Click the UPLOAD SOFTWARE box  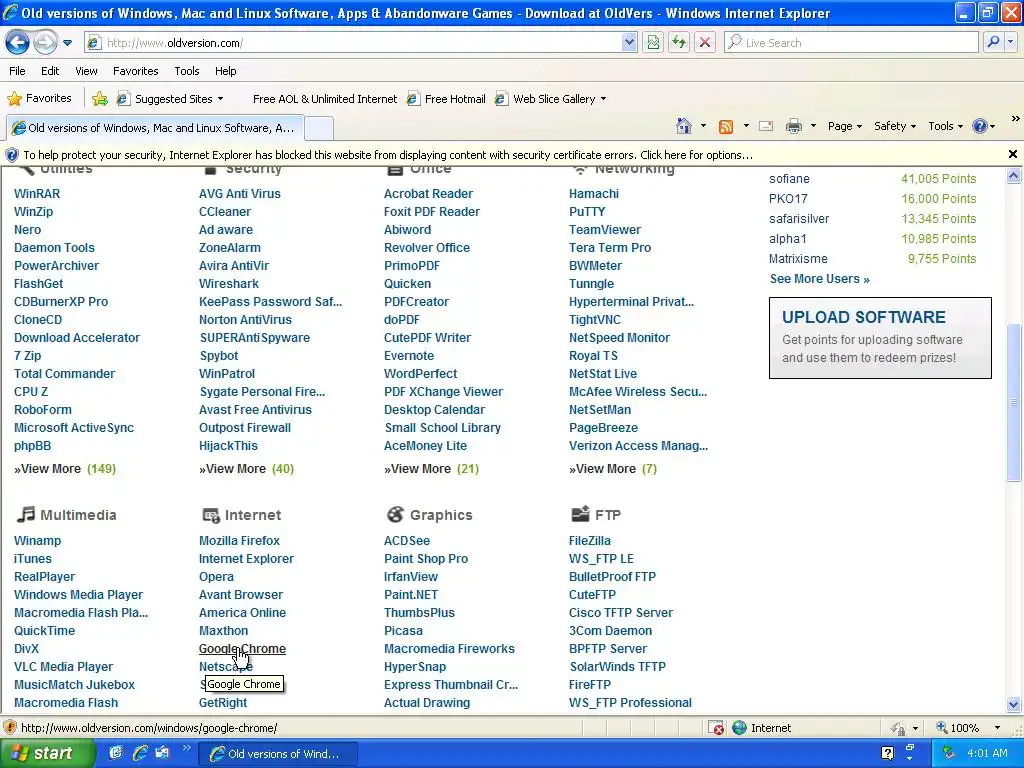[x=880, y=338]
